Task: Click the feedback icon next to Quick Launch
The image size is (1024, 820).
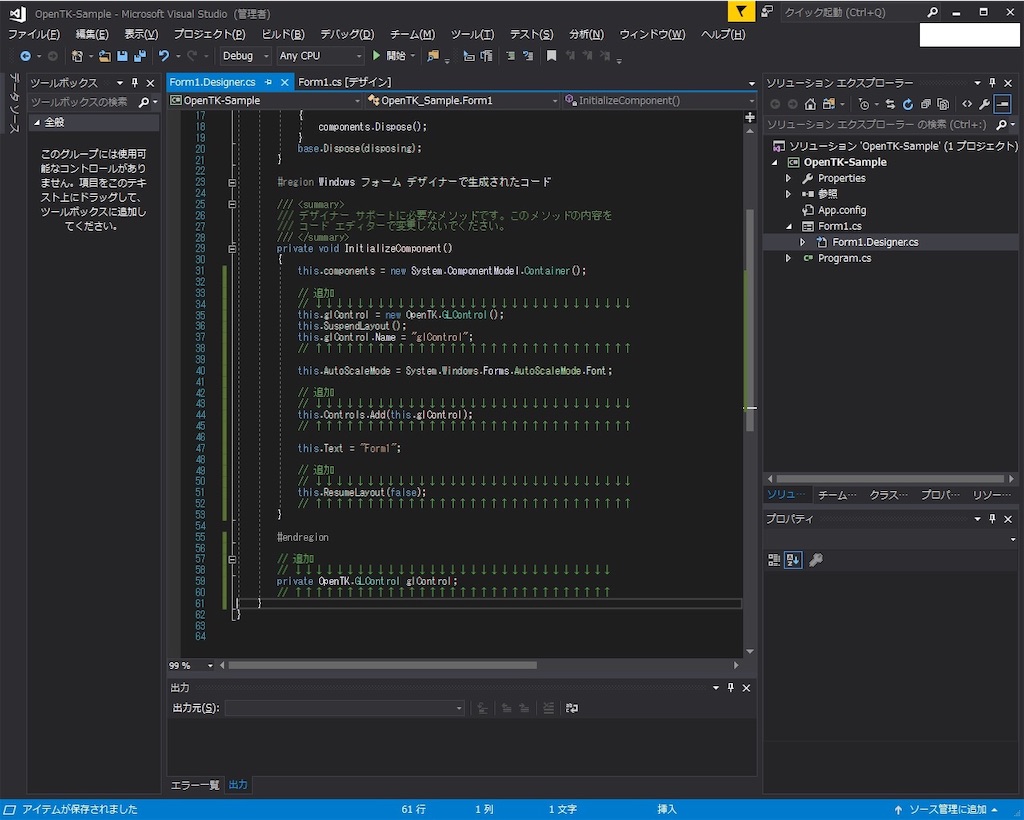Action: coord(767,12)
